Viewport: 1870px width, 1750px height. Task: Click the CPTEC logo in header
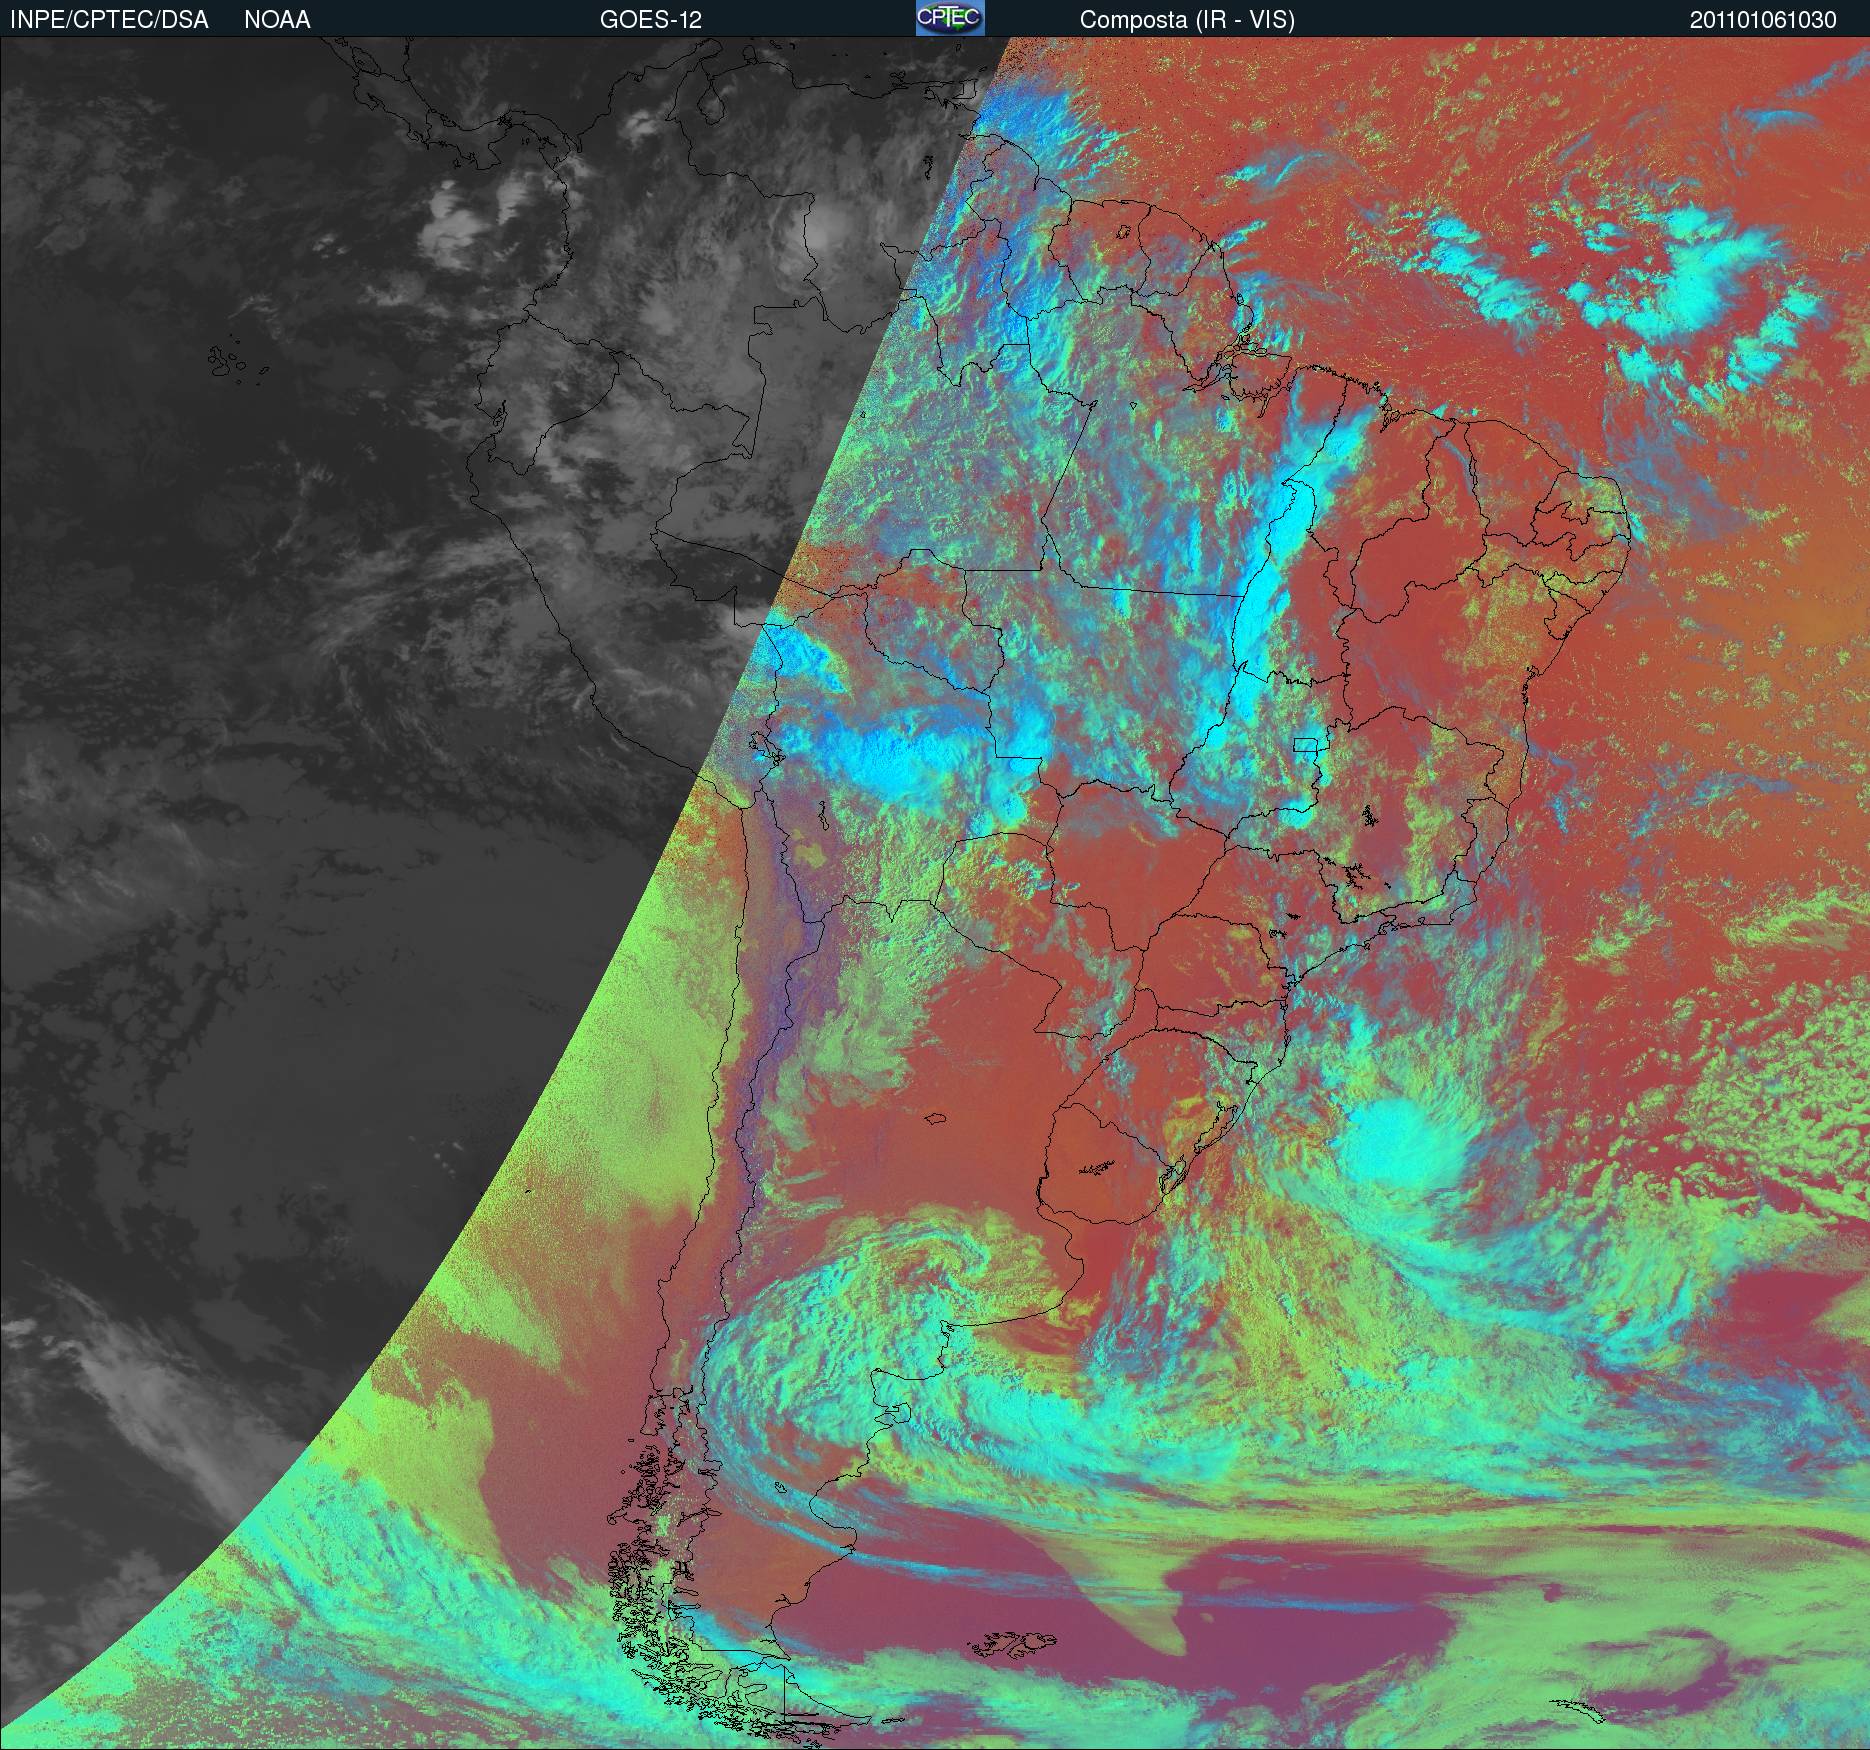(950, 18)
